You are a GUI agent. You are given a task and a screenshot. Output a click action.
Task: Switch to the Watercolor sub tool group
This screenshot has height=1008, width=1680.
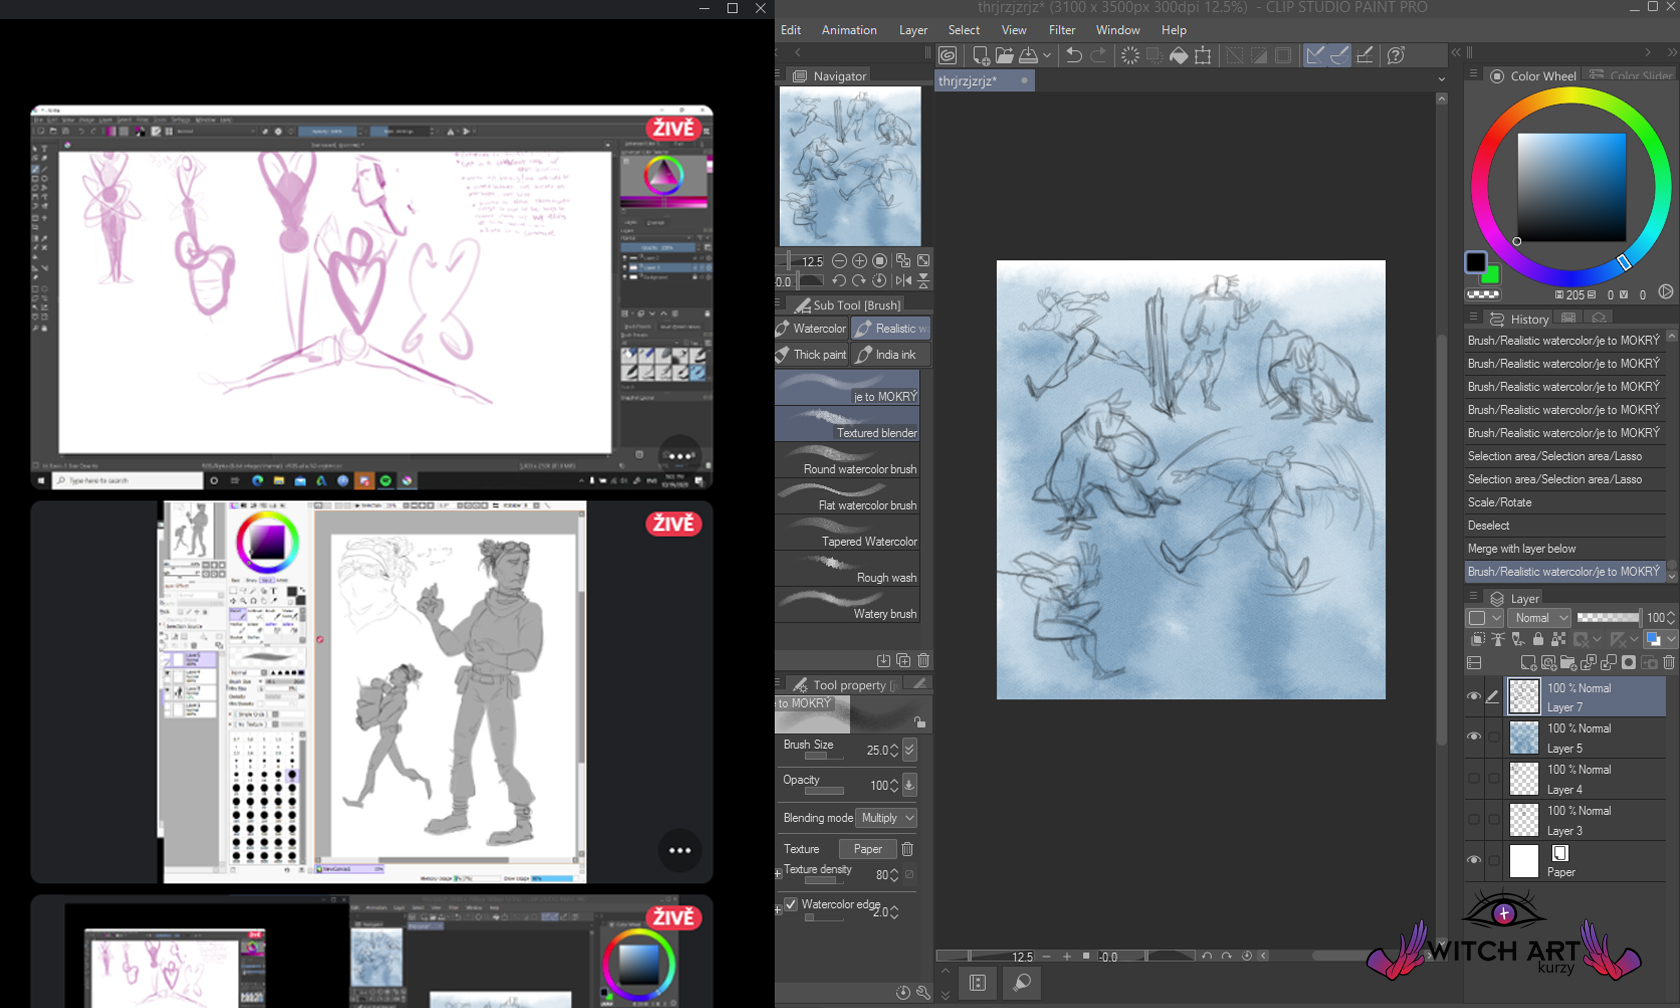point(811,328)
